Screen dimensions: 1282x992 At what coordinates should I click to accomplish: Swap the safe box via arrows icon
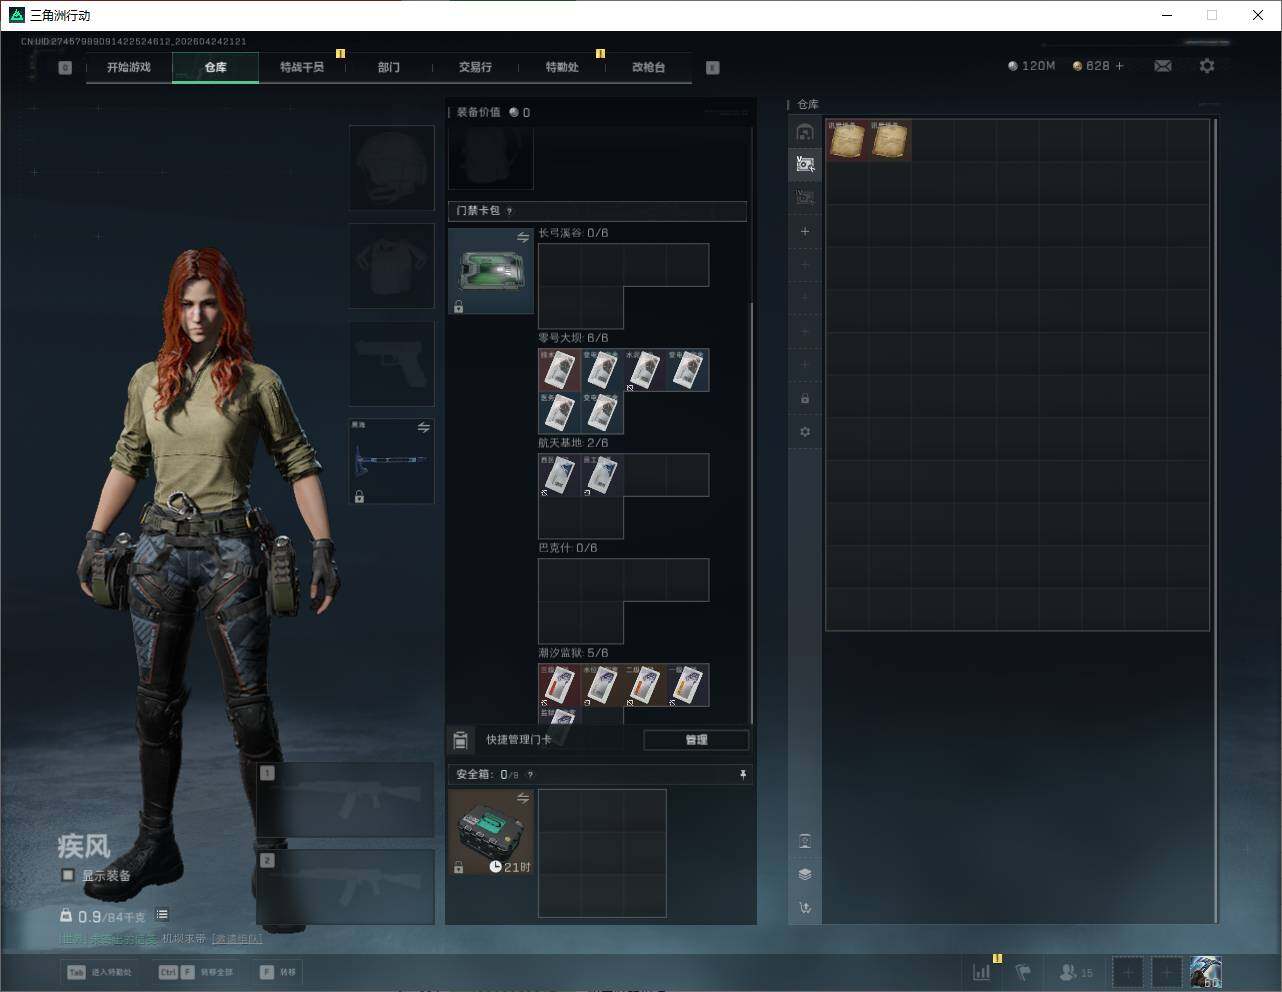523,798
